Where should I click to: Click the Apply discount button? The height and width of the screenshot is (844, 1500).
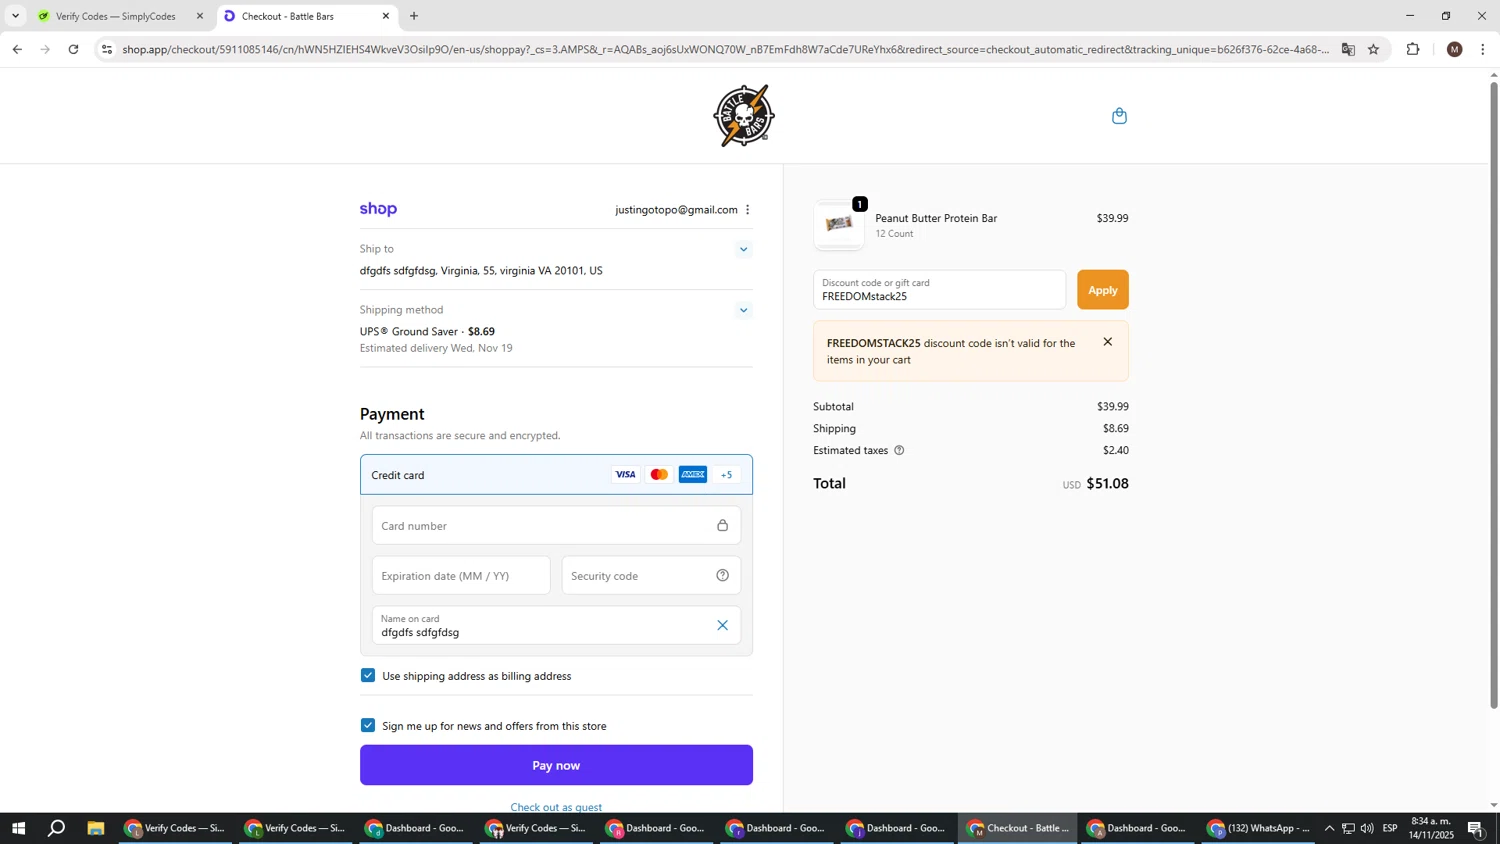pos(1102,290)
